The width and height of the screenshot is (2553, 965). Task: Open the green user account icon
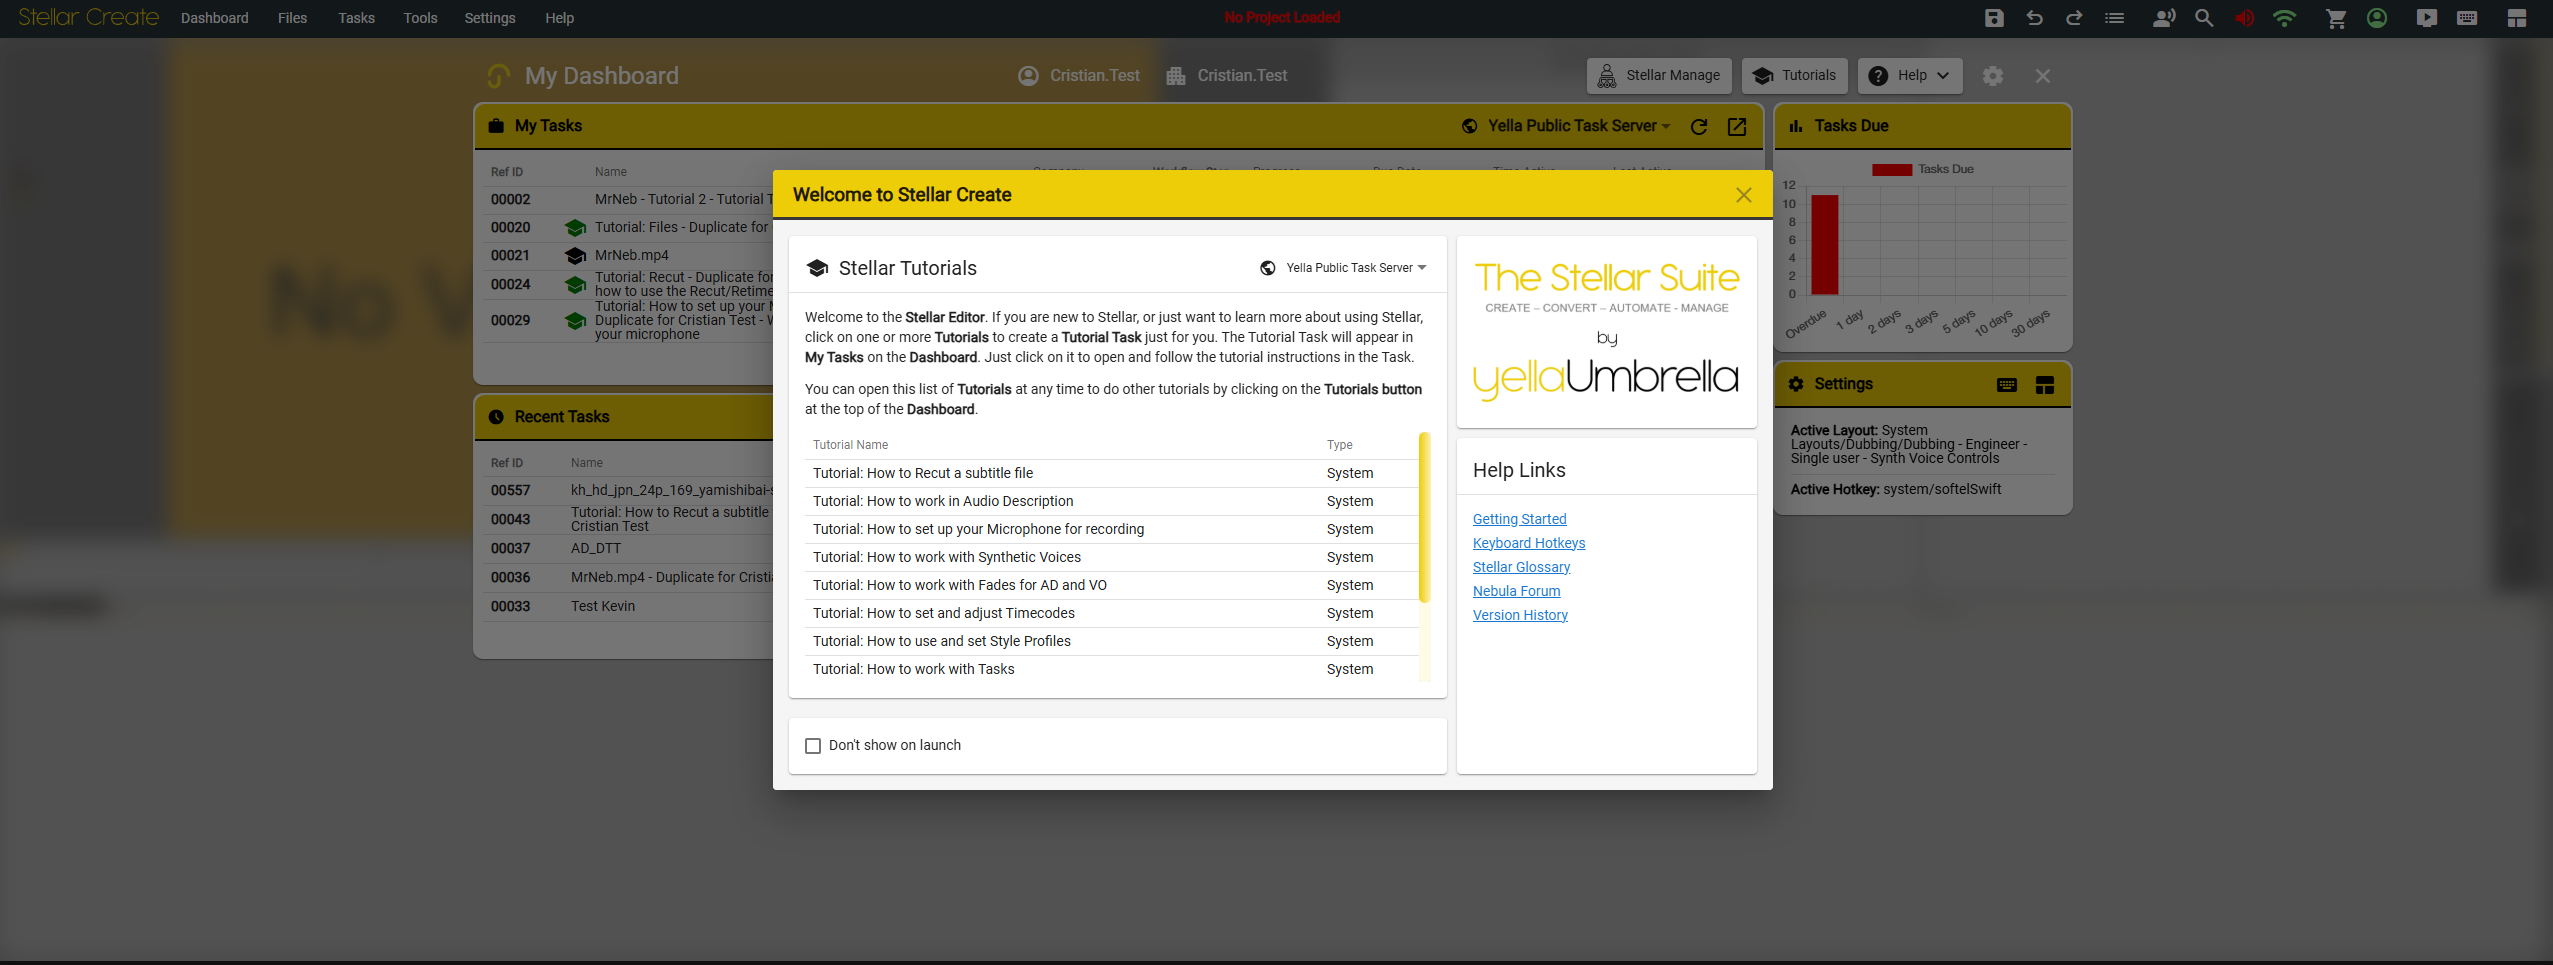click(2377, 18)
